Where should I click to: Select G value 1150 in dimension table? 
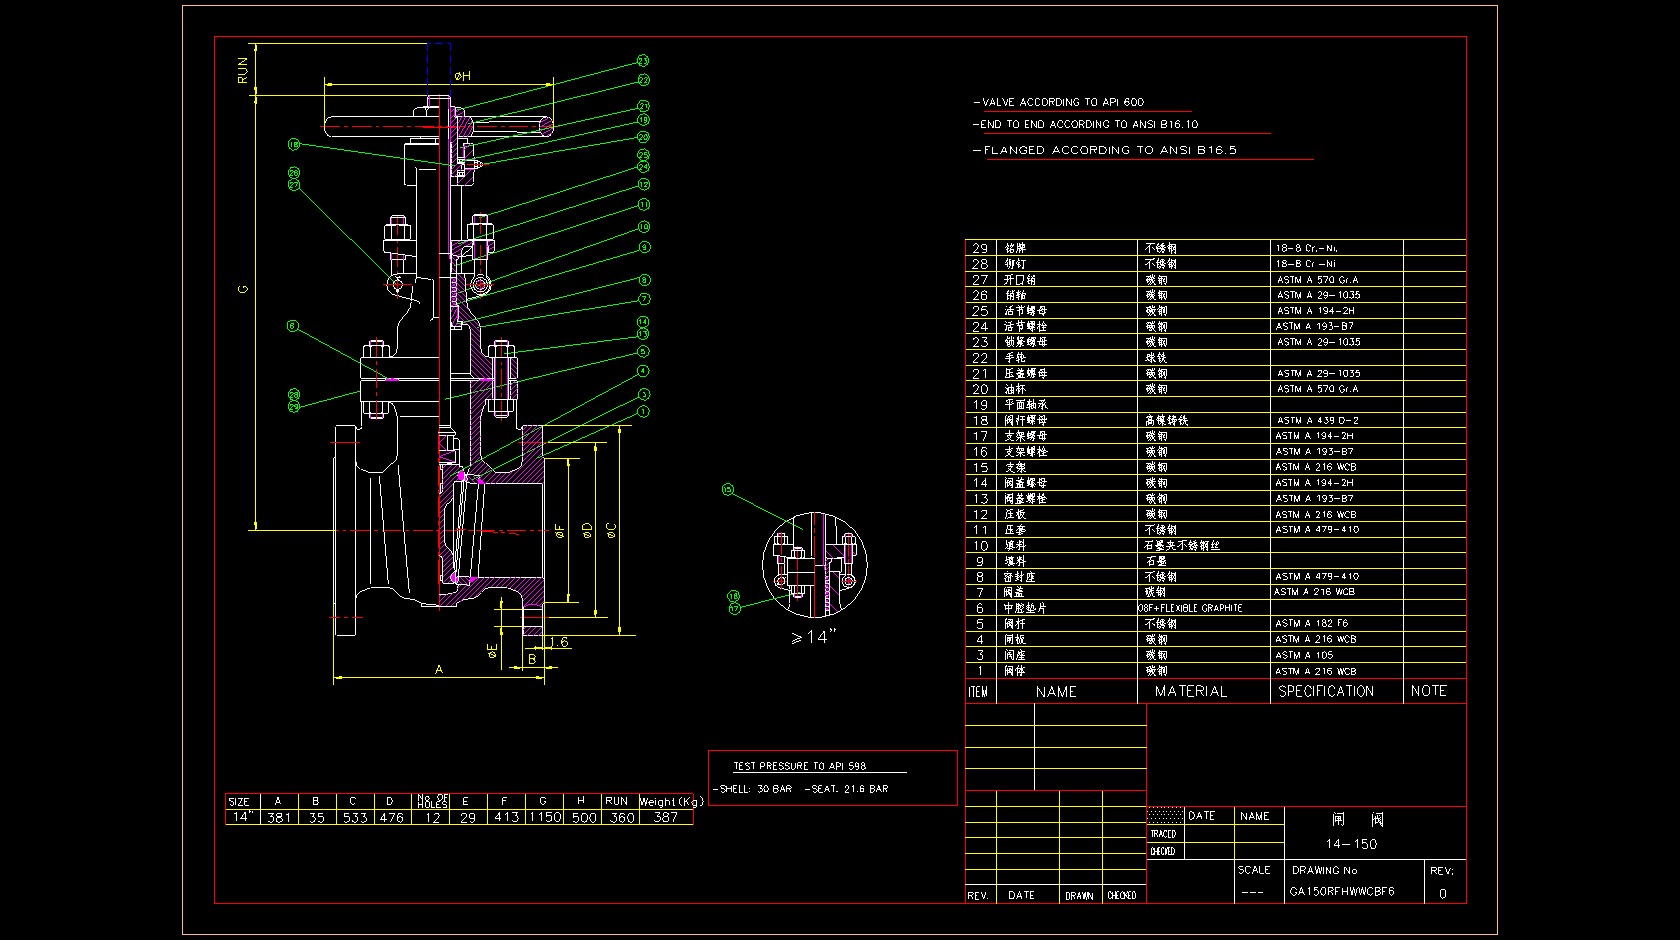545,817
